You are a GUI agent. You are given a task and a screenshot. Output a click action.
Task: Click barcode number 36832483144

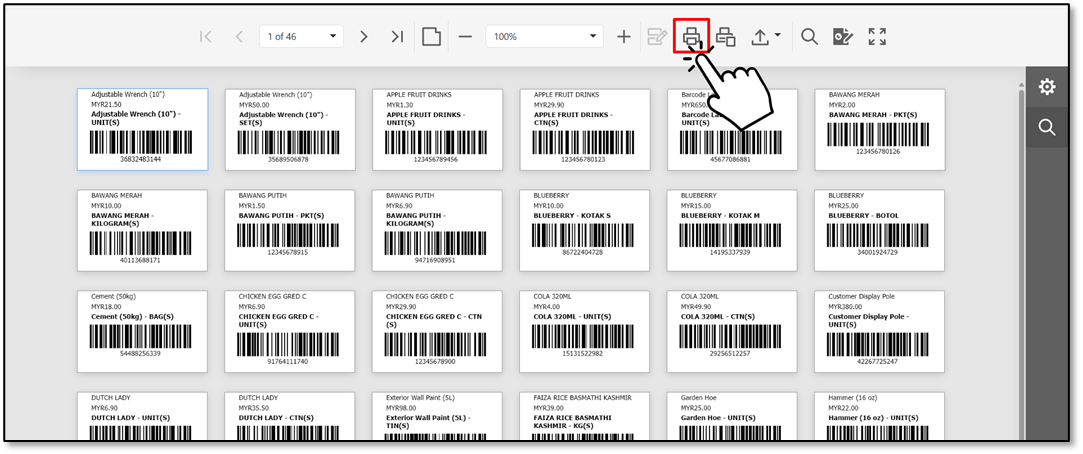coord(141,160)
